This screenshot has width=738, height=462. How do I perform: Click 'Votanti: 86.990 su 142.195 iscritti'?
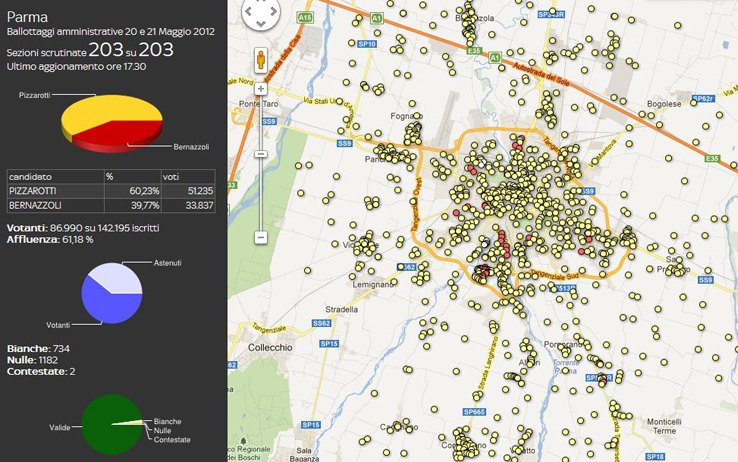point(83,228)
